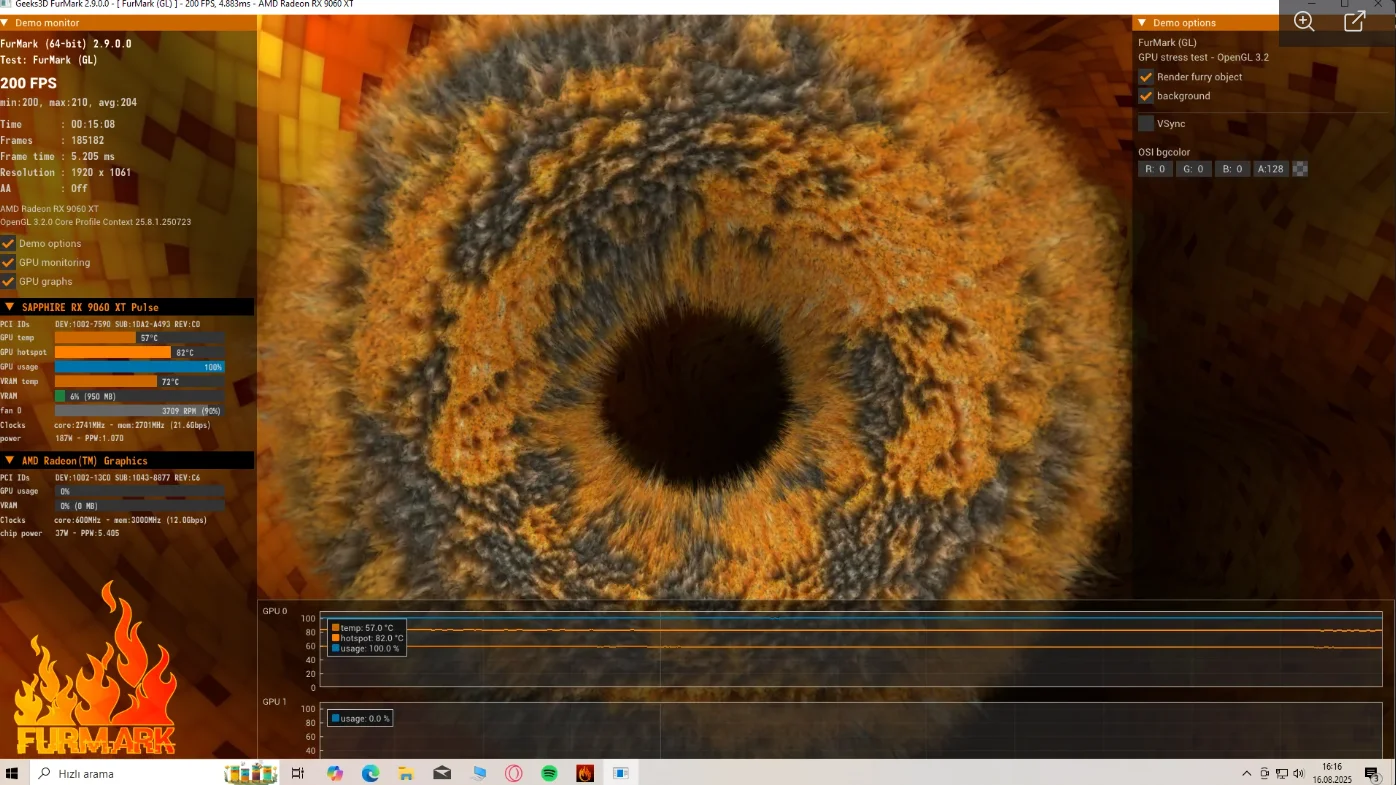Click the Frame time value line
Image resolution: width=1396 pixels, height=785 pixels.
coord(58,156)
